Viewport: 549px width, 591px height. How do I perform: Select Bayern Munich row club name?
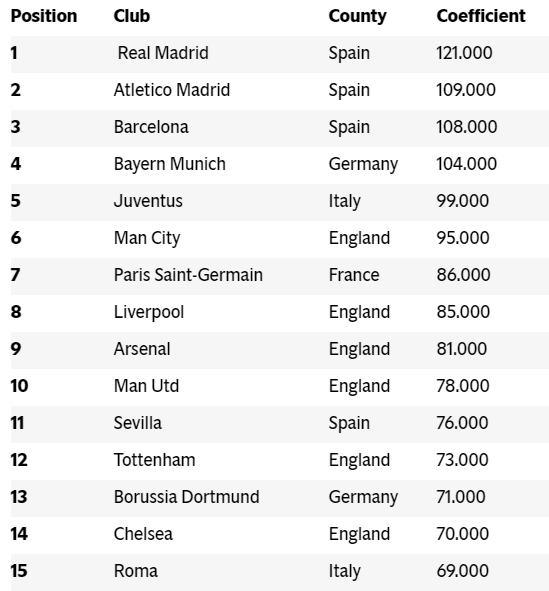170,164
